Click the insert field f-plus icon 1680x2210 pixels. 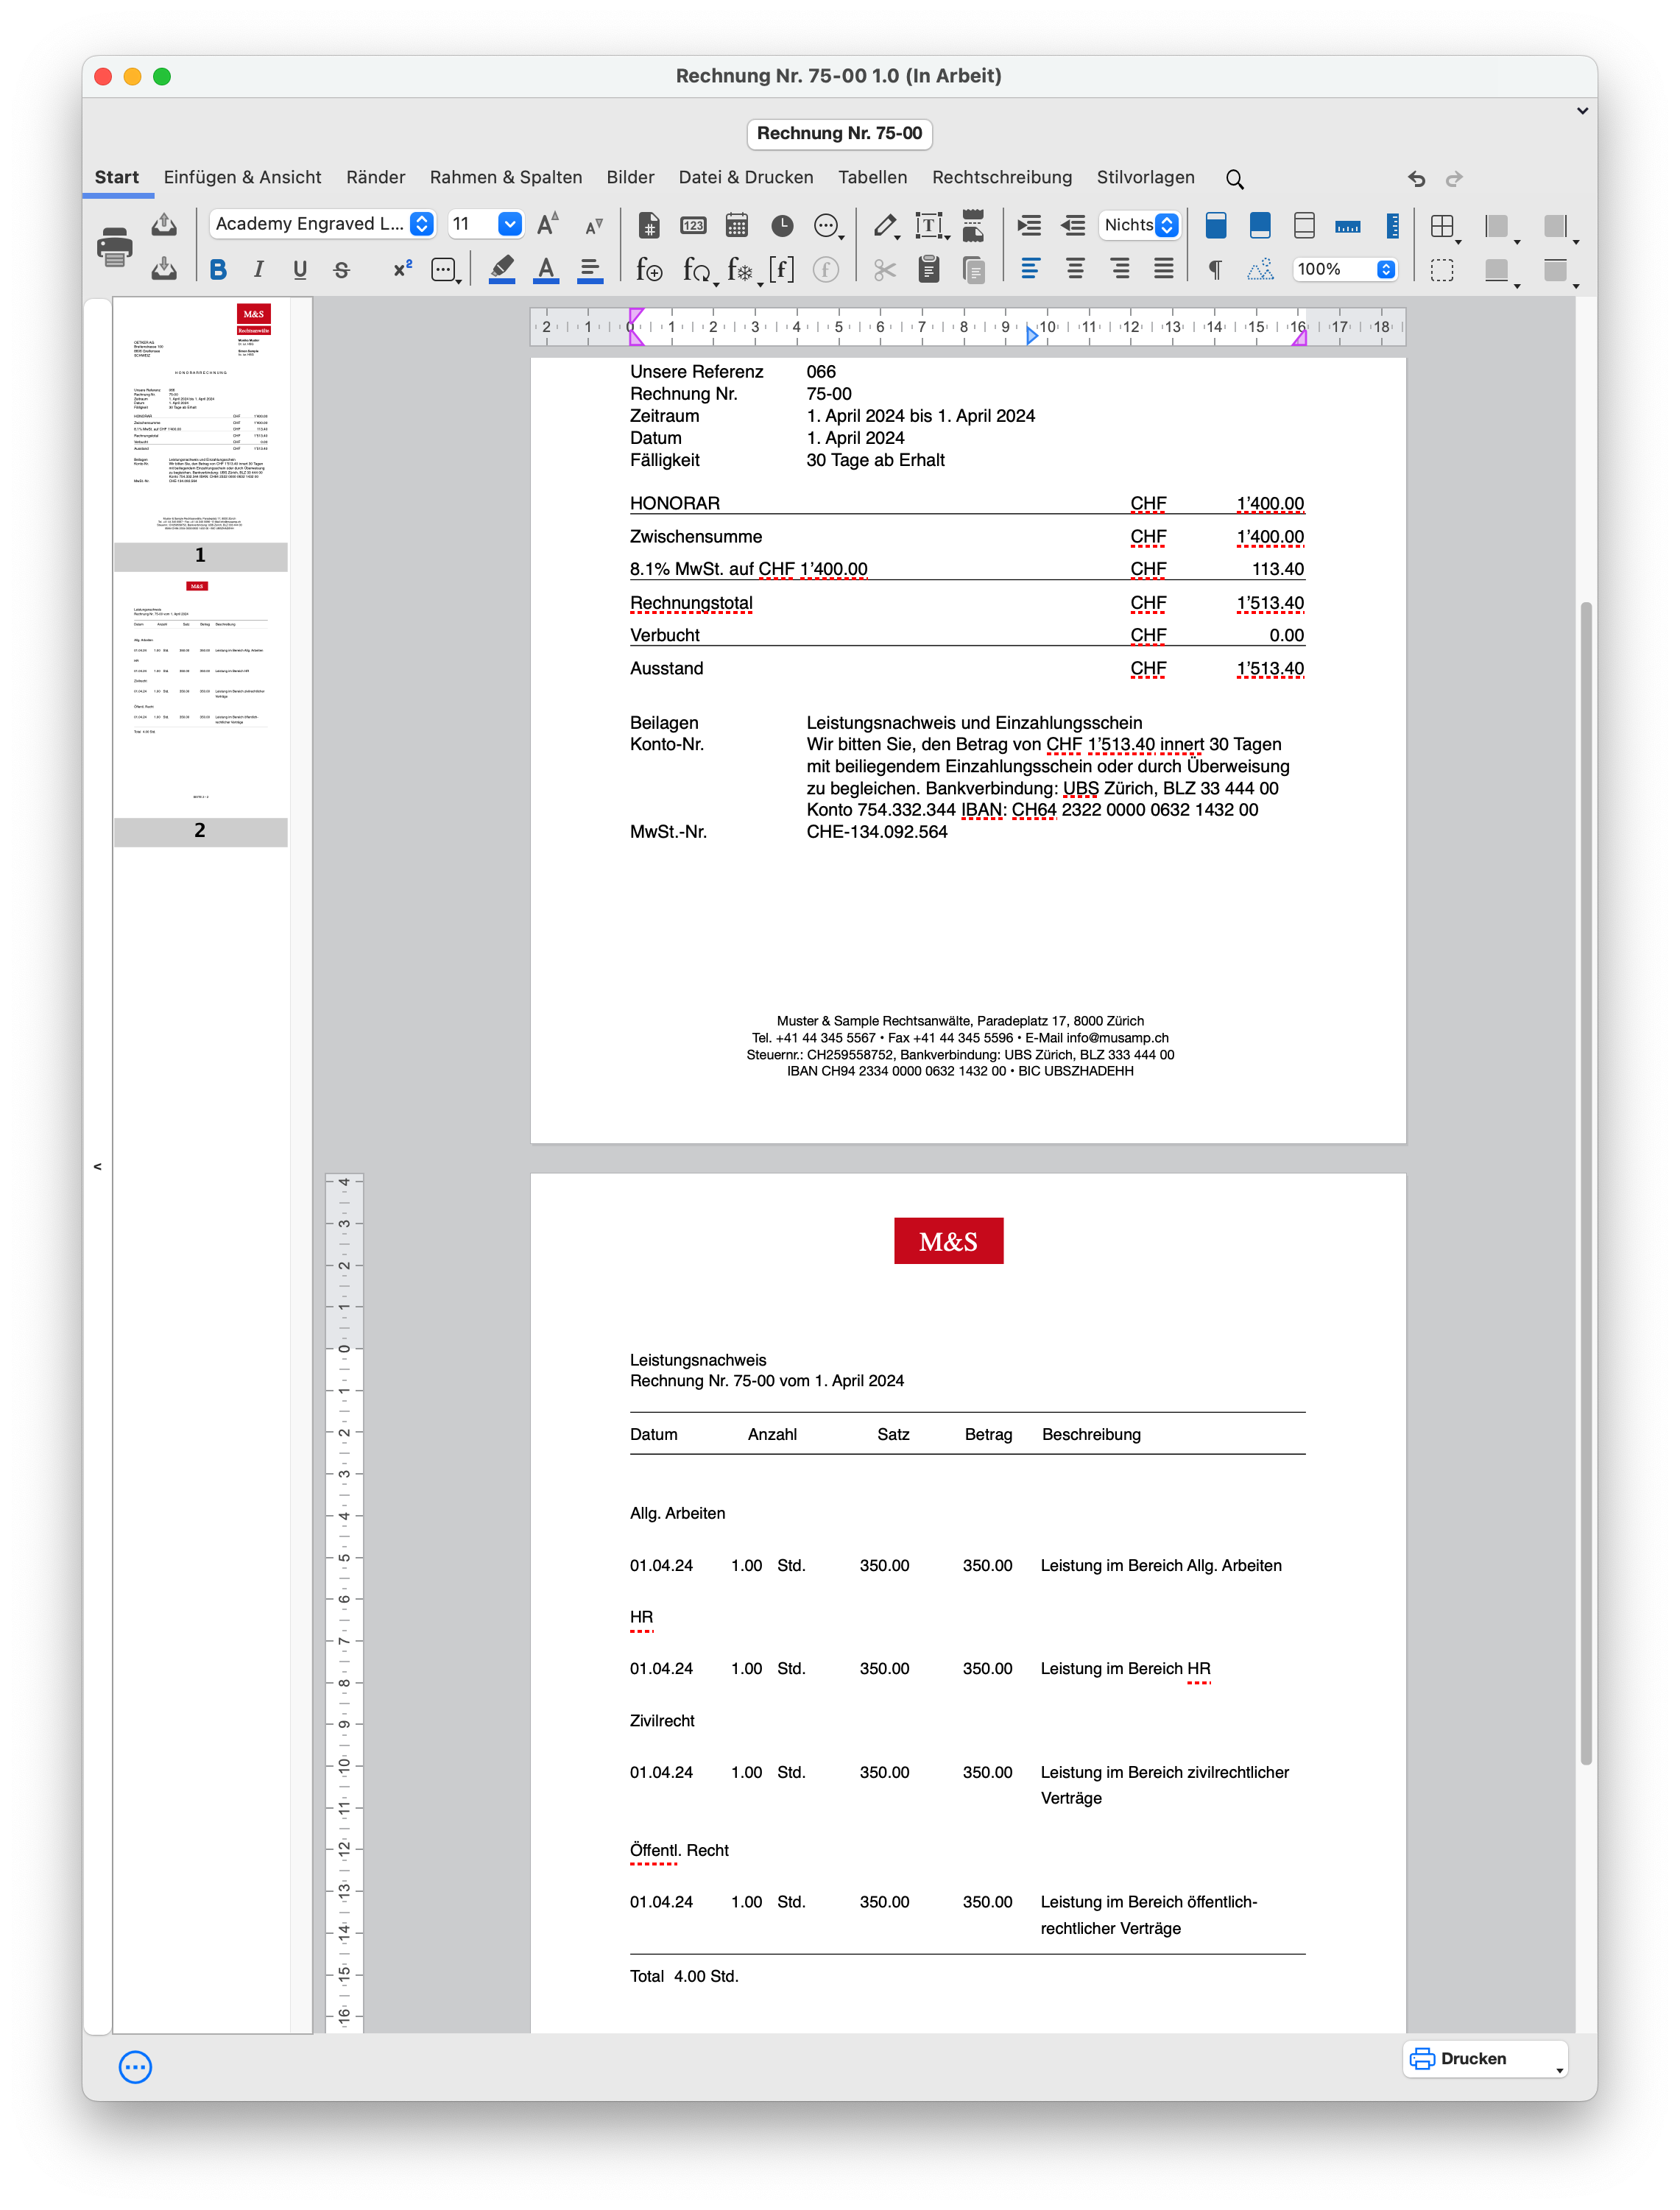click(649, 270)
